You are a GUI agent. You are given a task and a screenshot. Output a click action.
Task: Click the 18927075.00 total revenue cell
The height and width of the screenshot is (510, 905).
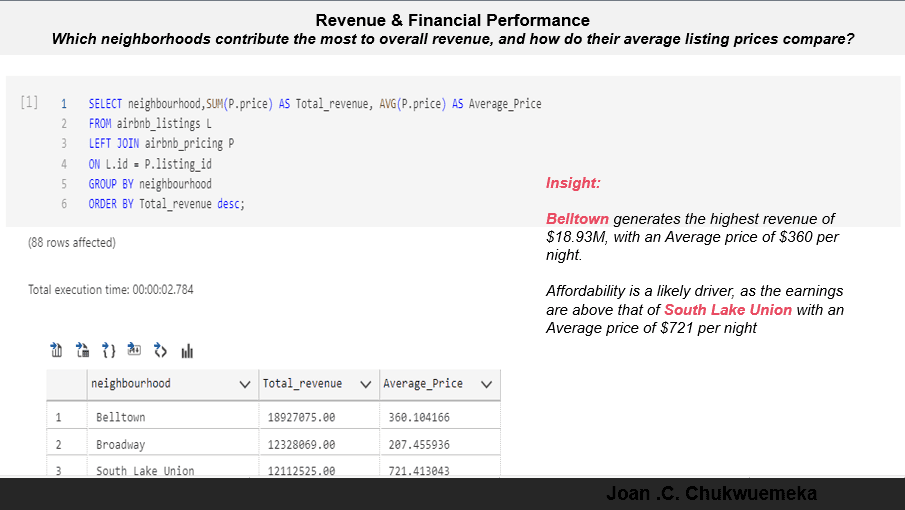[x=301, y=417]
